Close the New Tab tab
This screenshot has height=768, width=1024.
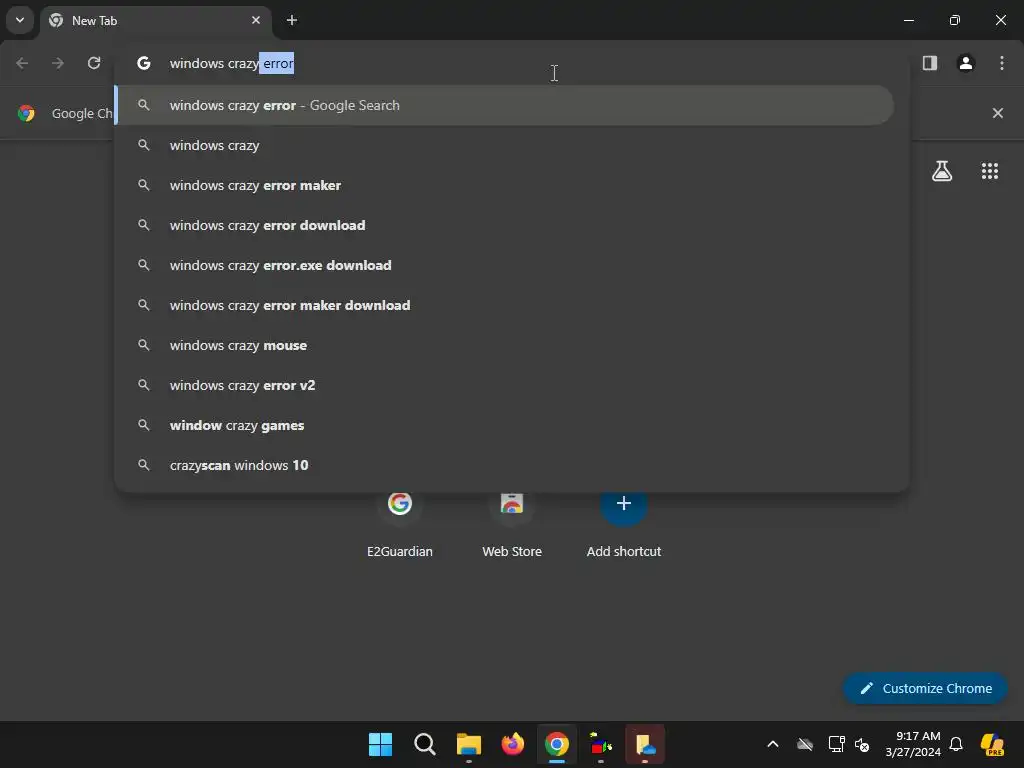point(256,20)
